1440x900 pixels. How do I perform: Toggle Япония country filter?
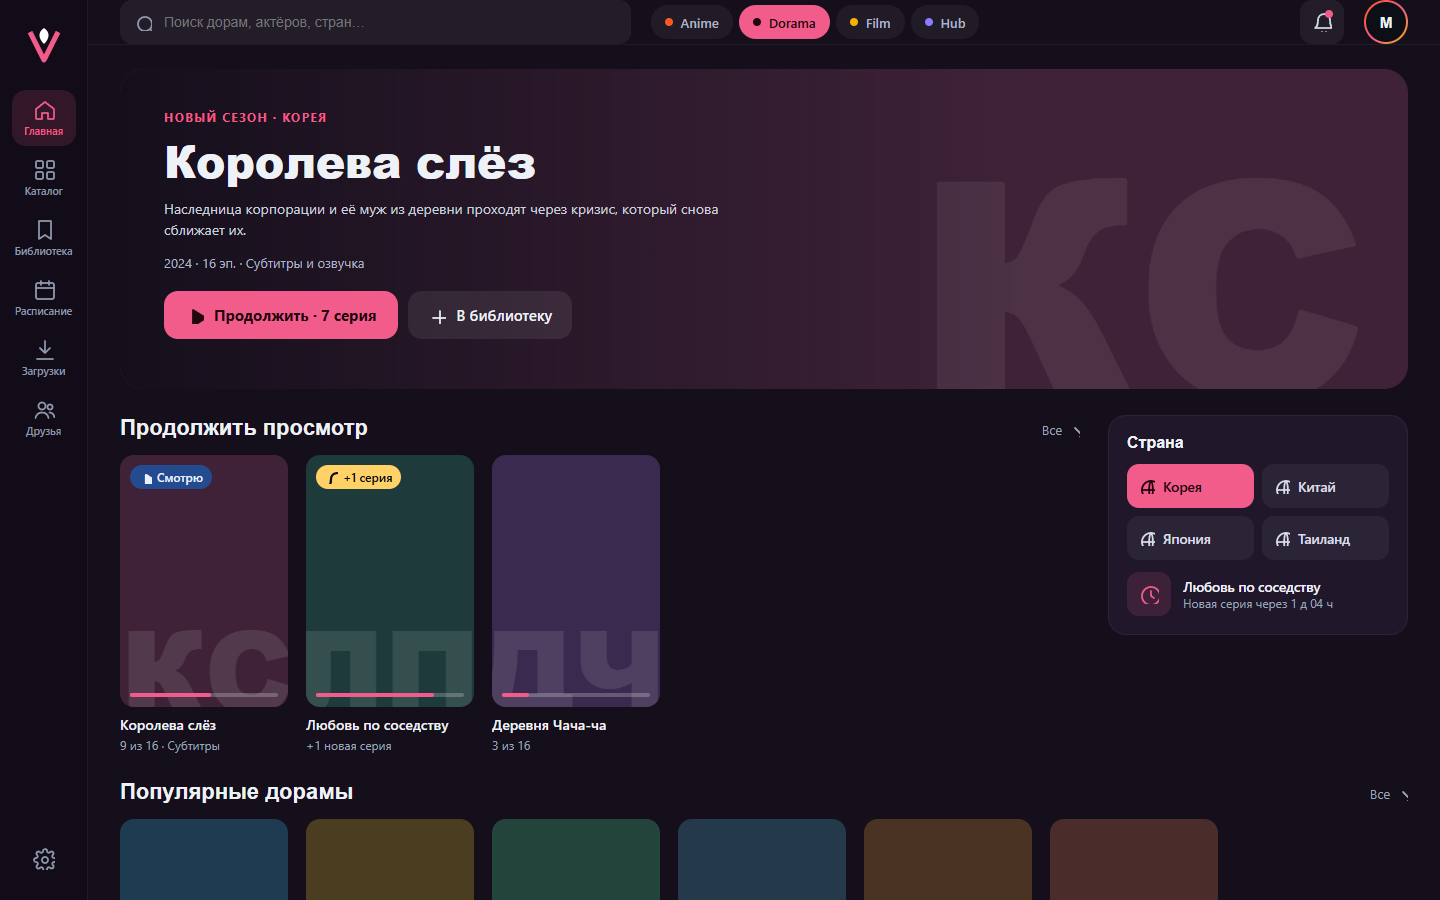point(1190,538)
